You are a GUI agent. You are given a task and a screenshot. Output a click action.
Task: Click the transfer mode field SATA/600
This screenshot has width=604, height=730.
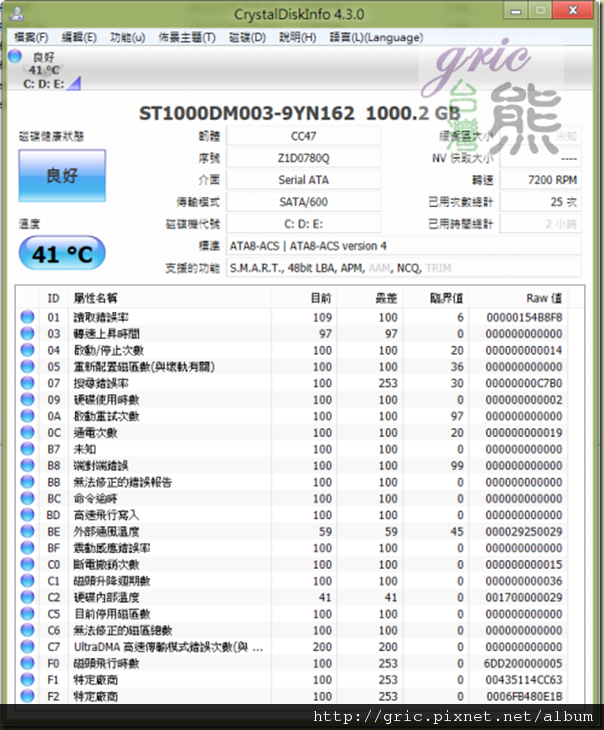(303, 202)
